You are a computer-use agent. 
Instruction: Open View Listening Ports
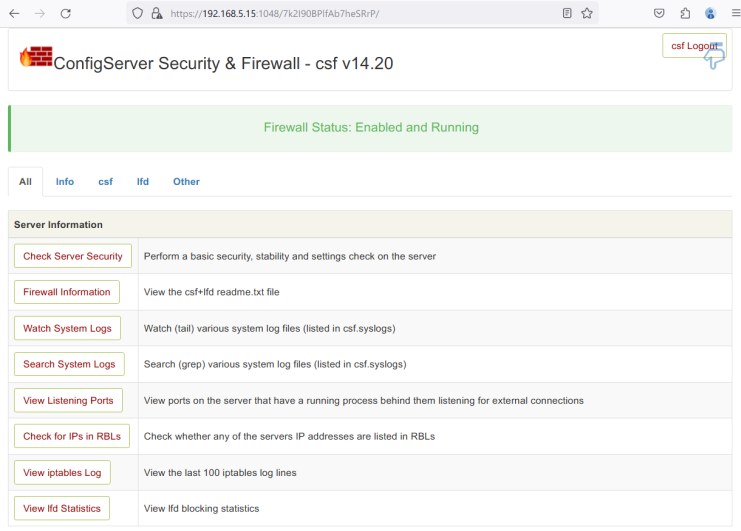coord(68,401)
